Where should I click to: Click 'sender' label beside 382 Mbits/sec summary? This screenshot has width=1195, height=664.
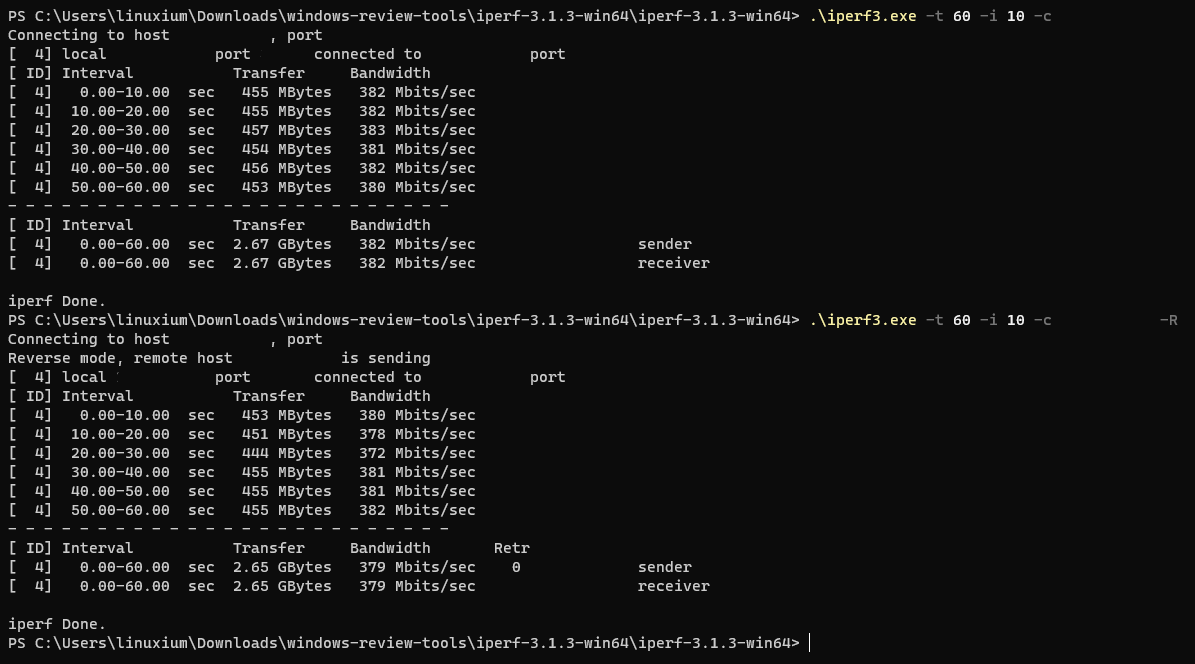click(x=665, y=244)
